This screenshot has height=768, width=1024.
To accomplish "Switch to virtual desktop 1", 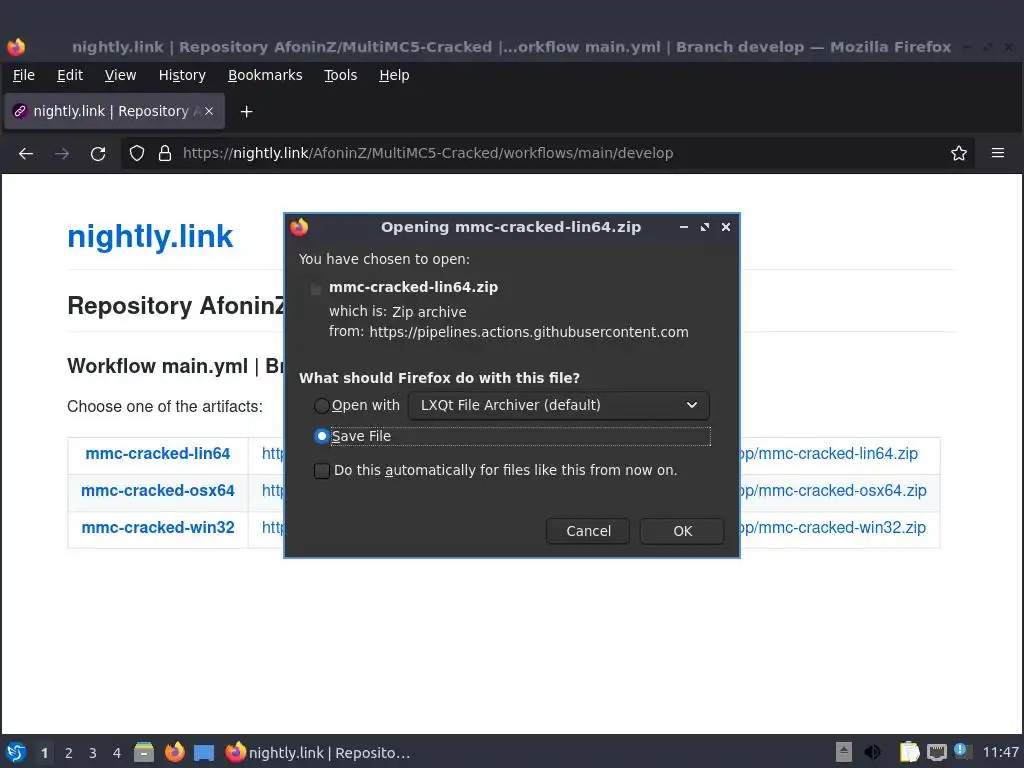I will pyautogui.click(x=44, y=753).
